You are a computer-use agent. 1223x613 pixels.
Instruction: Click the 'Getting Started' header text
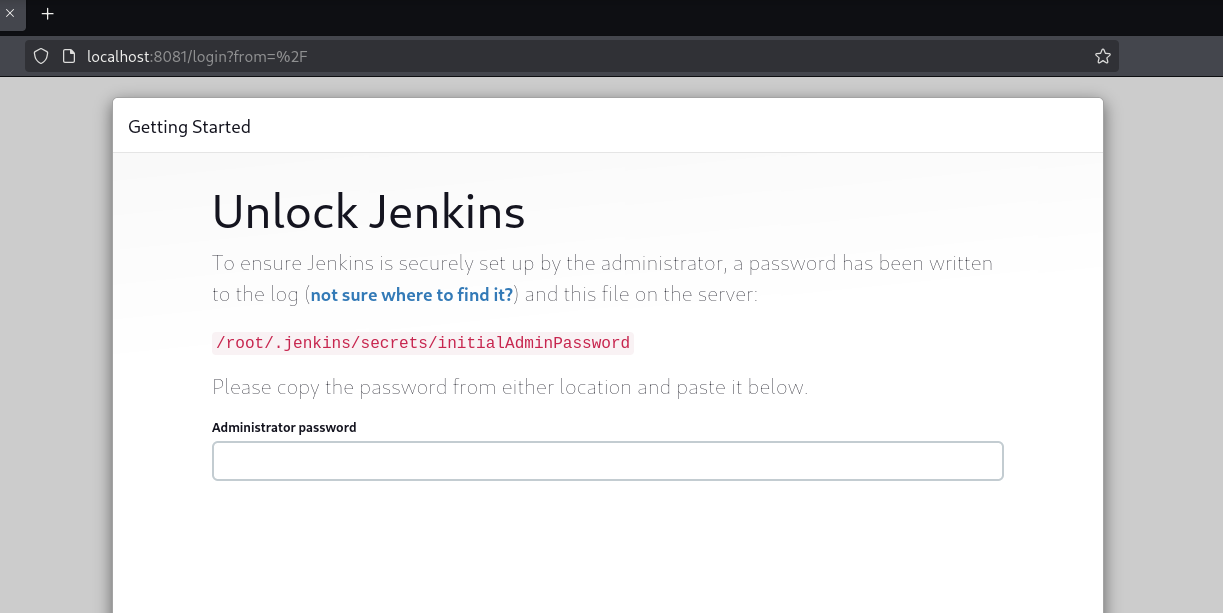tap(189, 127)
